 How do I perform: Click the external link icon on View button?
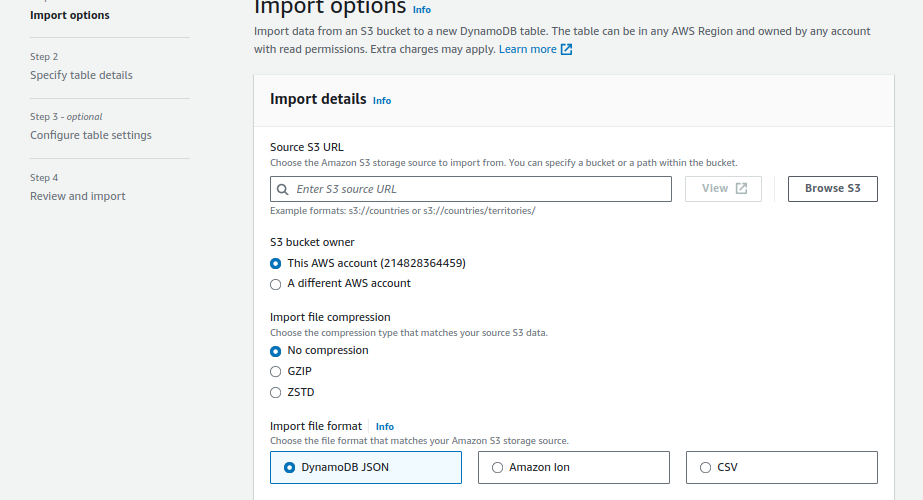[741, 188]
